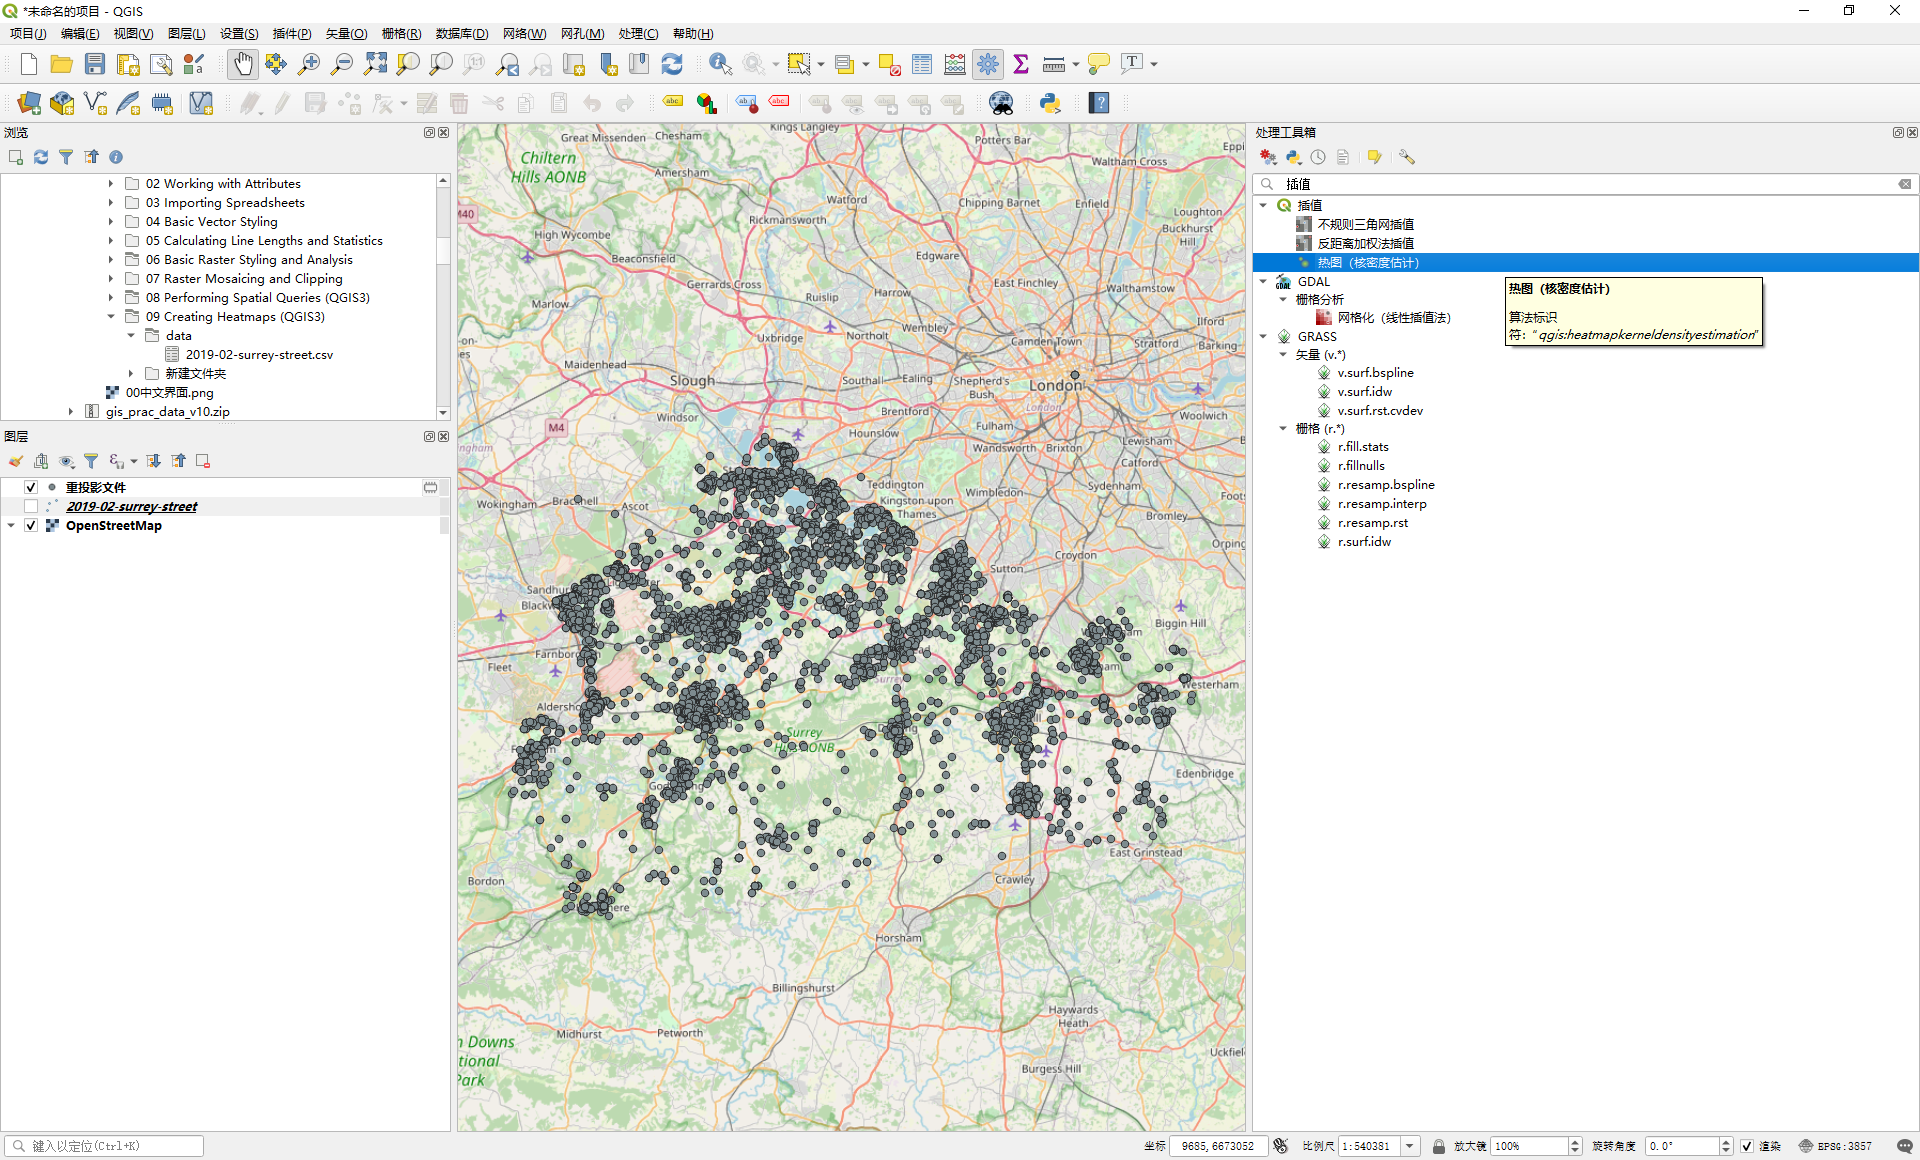Open the Python console icon

tap(1050, 103)
